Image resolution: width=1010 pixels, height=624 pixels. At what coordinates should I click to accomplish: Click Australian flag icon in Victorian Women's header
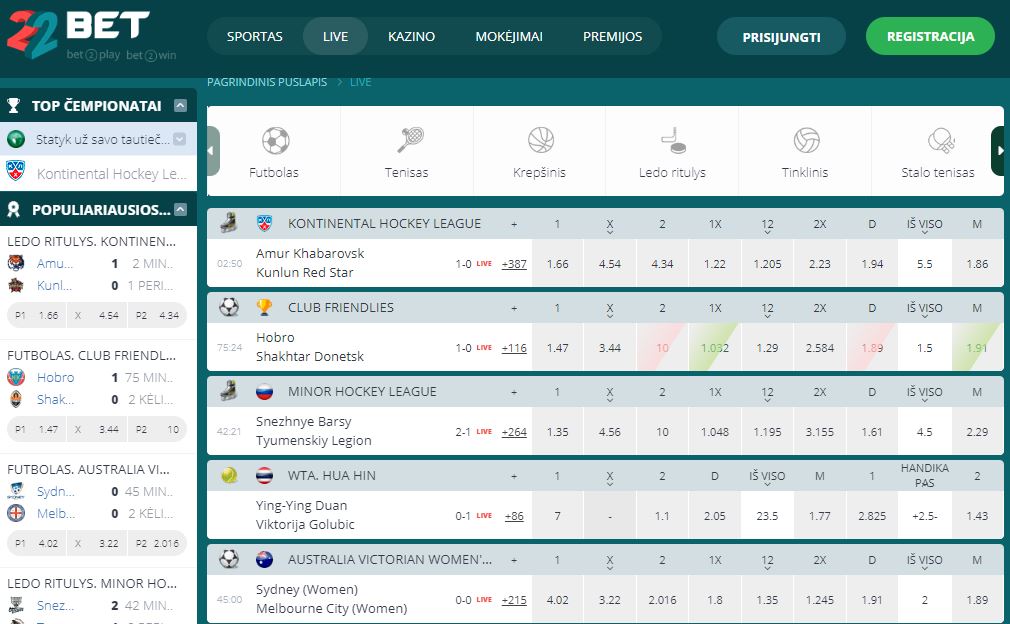(265, 559)
